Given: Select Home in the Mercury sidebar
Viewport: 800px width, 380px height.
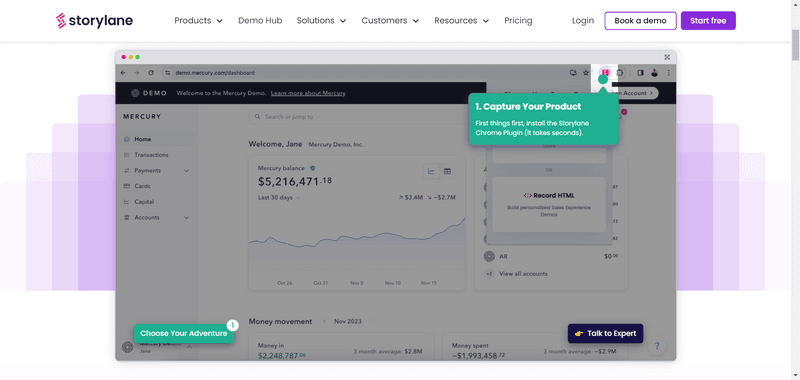Looking at the screenshot, I should (157, 139).
